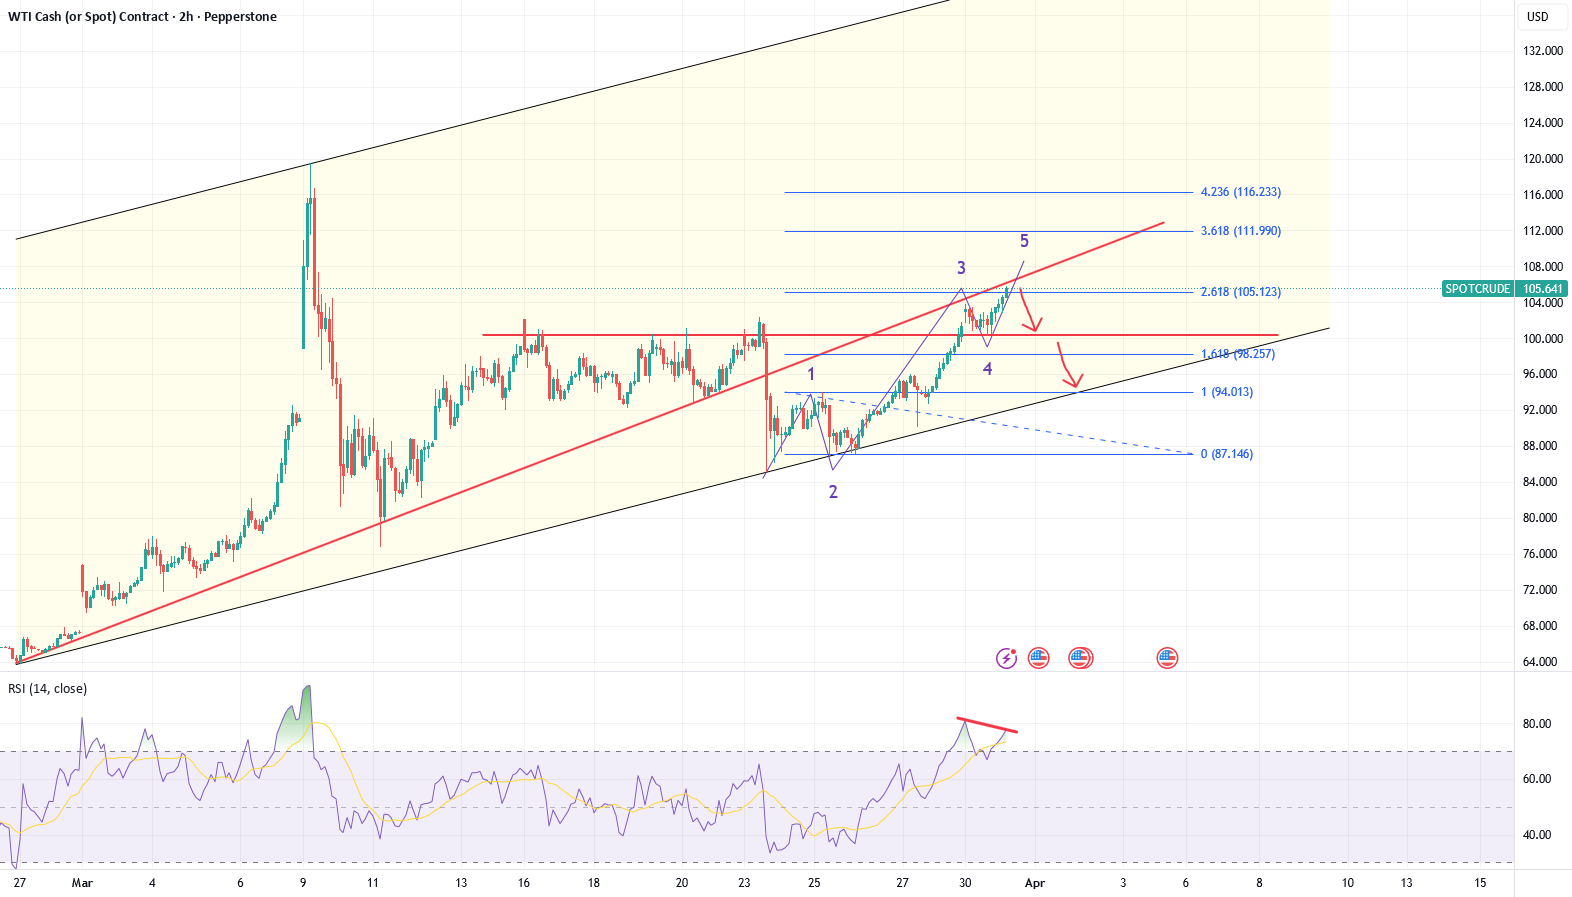The height and width of the screenshot is (897, 1572).
Task: Open the stacked US flag events marker
Action: tap(1080, 658)
